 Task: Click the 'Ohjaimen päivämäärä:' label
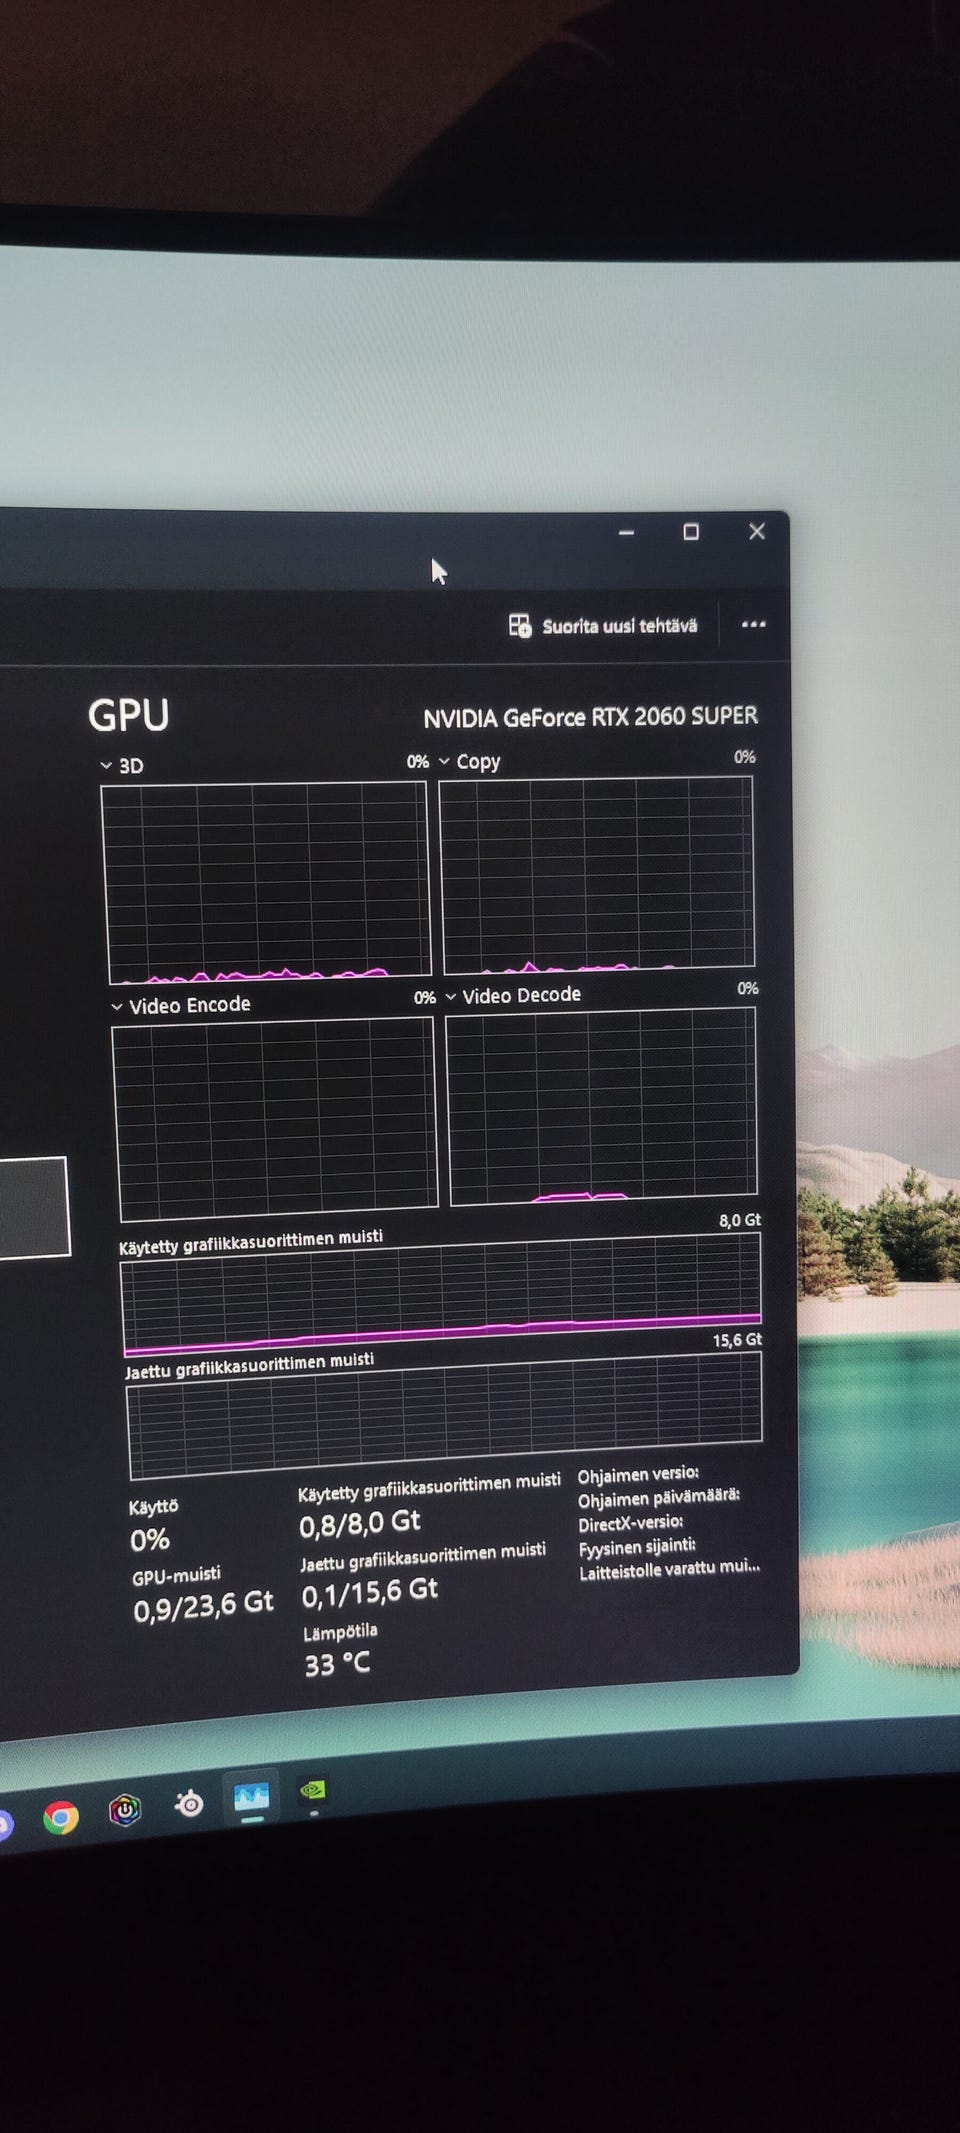[659, 1497]
